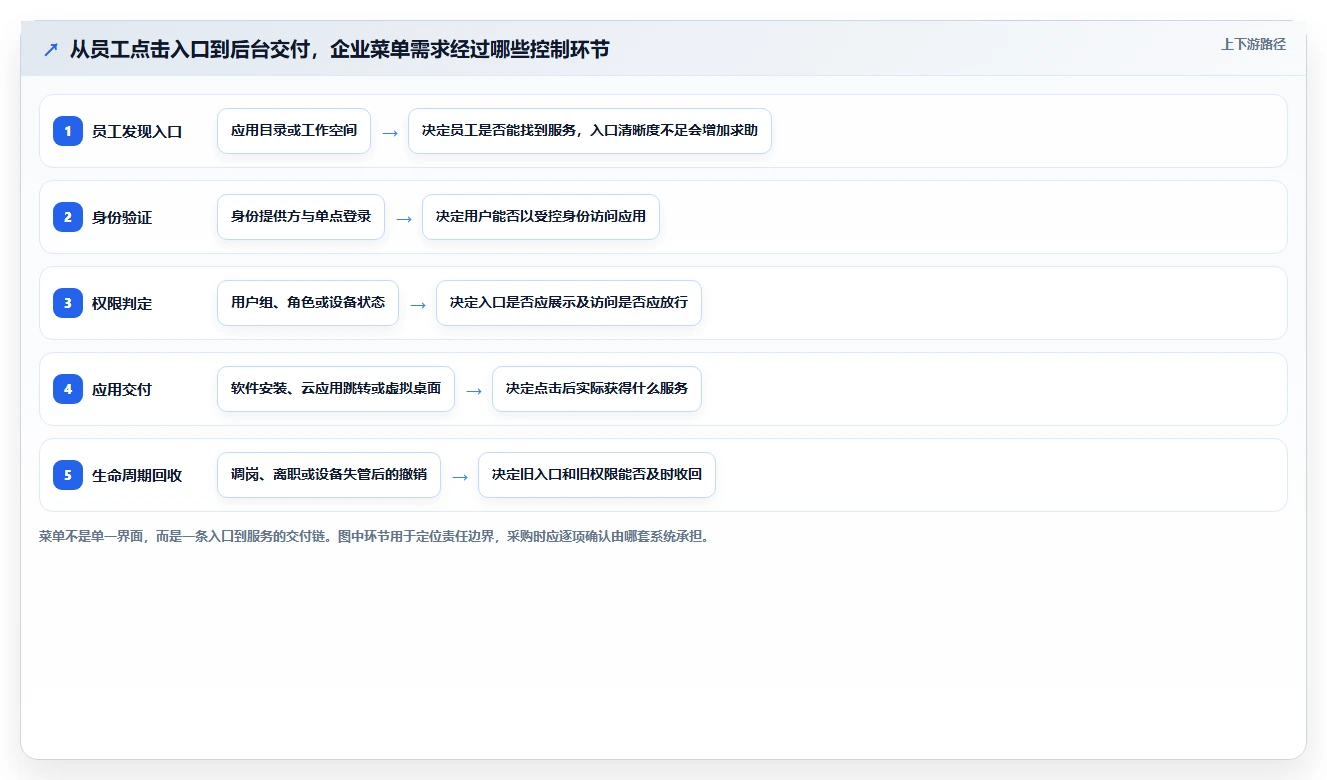Click 调岗、离职或设备失管后的撤销 box

pos(329,475)
